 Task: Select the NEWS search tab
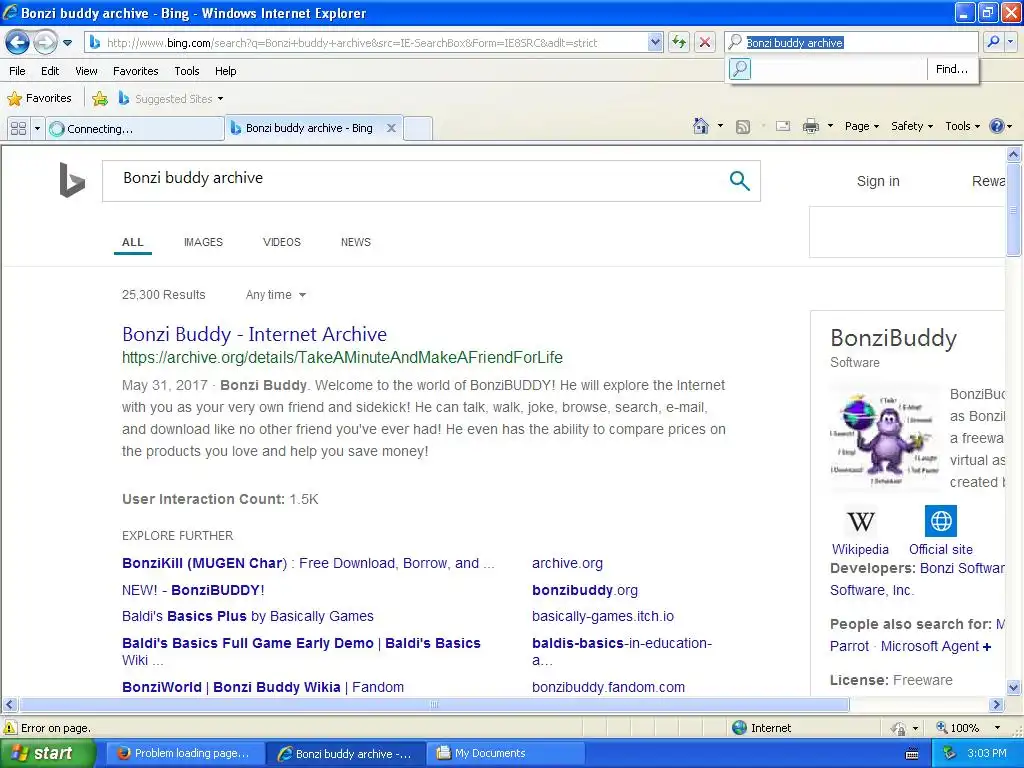pyautogui.click(x=355, y=242)
